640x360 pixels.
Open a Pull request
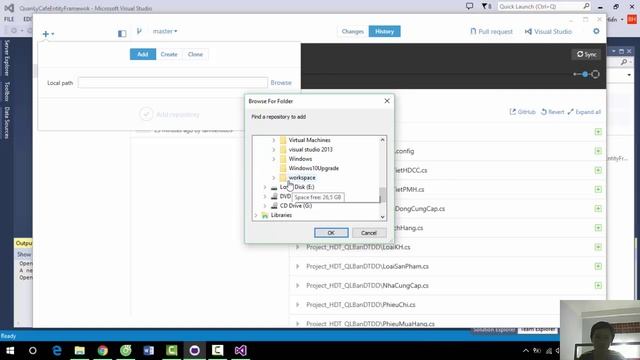[491, 31]
